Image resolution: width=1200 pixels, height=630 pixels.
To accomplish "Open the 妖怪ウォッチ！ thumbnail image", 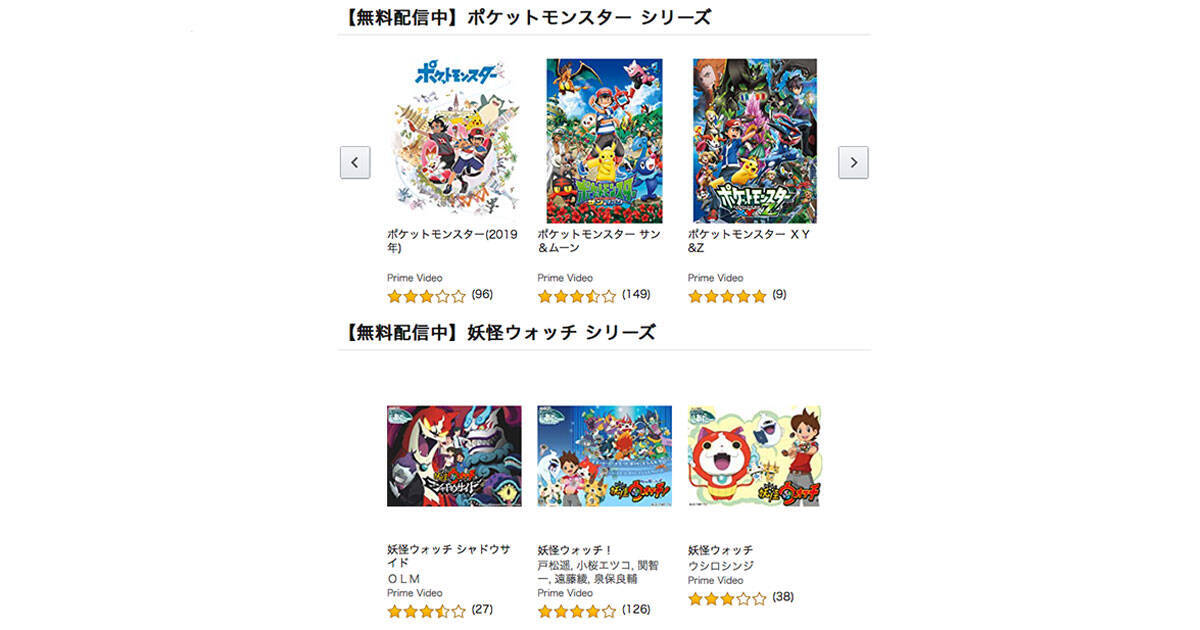I will [x=604, y=456].
